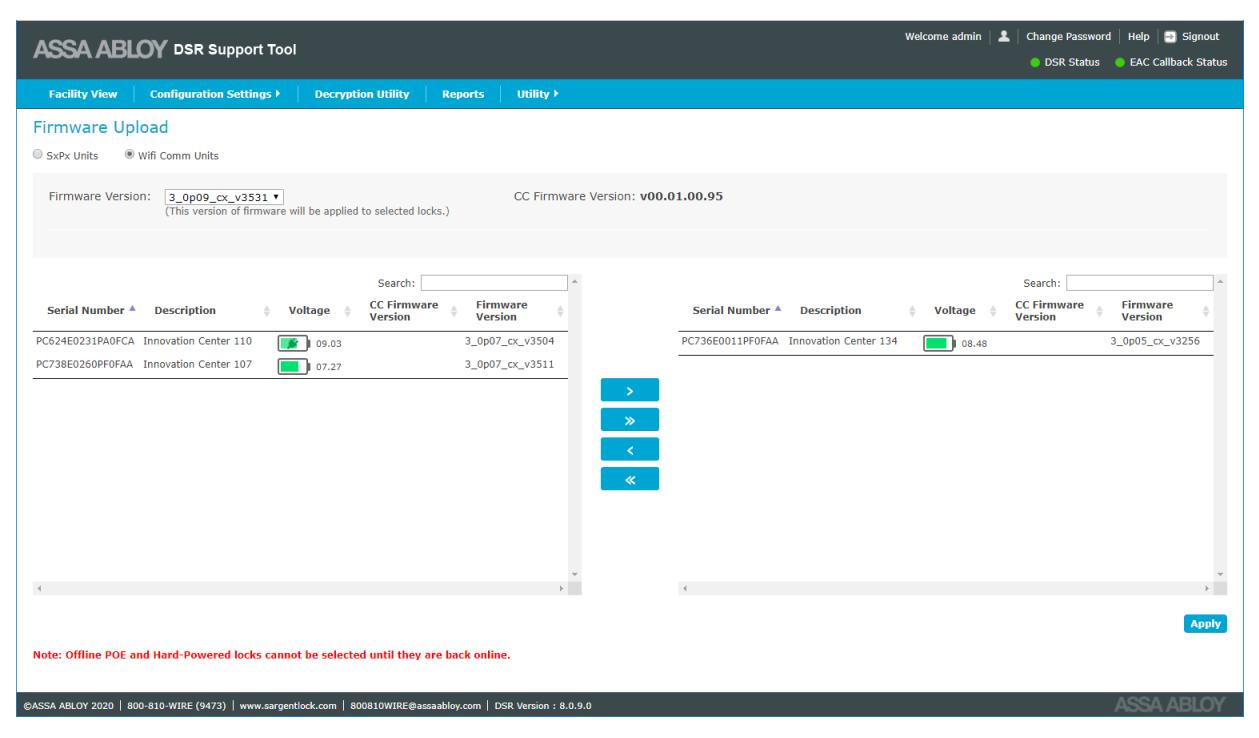Image resolution: width=1259 pixels, height=738 pixels.
Task: Click the 800810WIRE@assaabloy.com email link
Action: (415, 706)
